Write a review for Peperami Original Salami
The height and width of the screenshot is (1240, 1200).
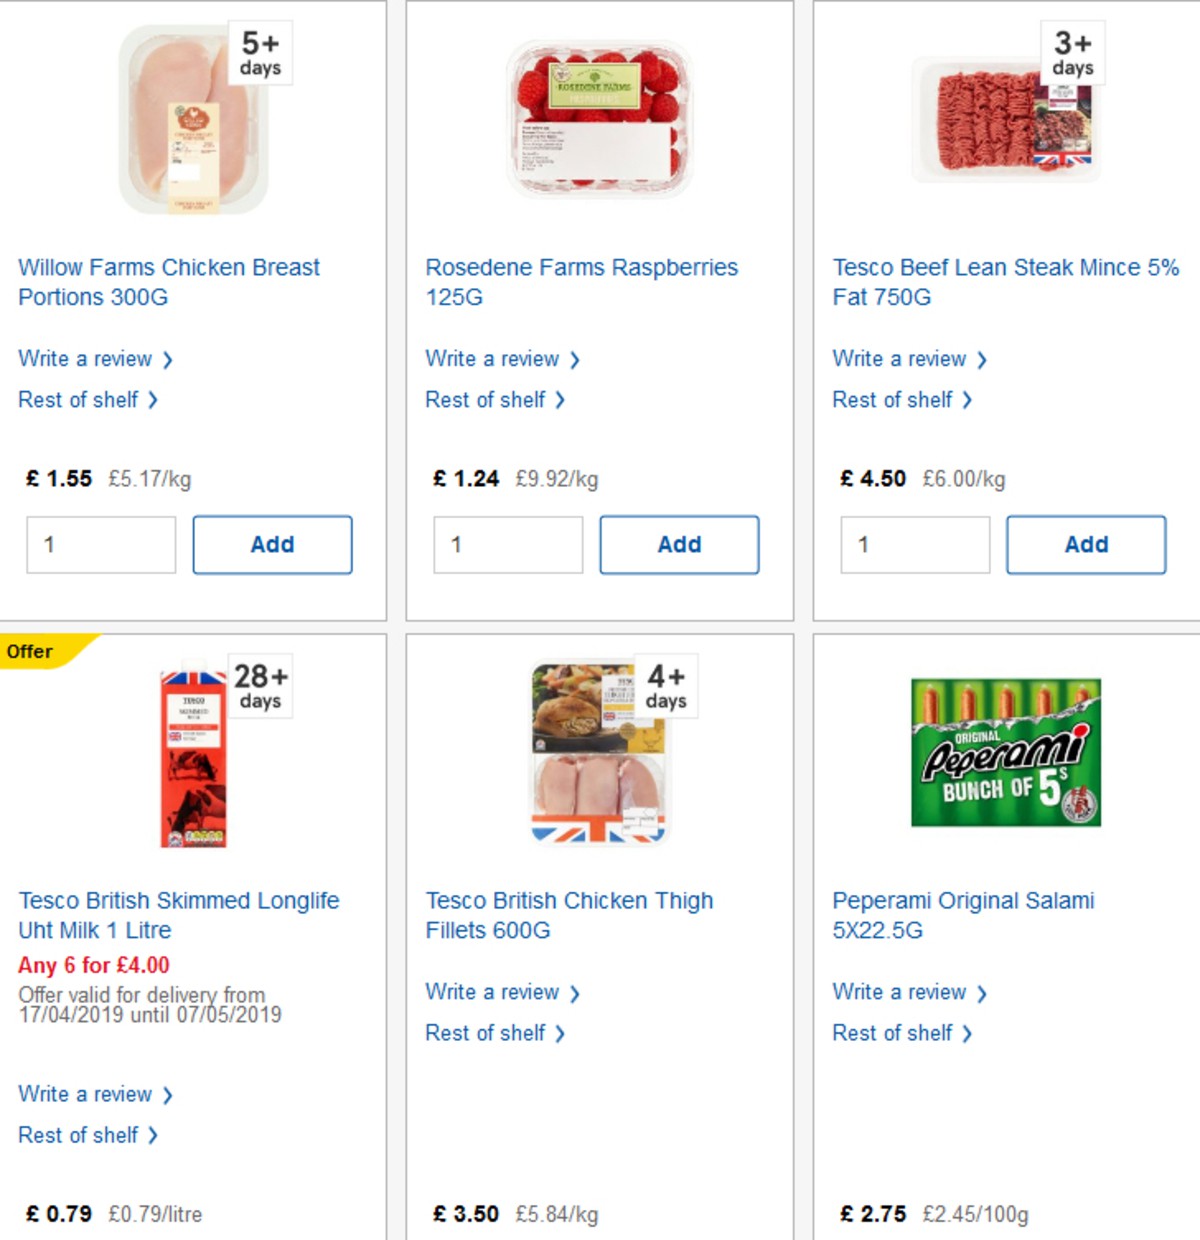899,992
